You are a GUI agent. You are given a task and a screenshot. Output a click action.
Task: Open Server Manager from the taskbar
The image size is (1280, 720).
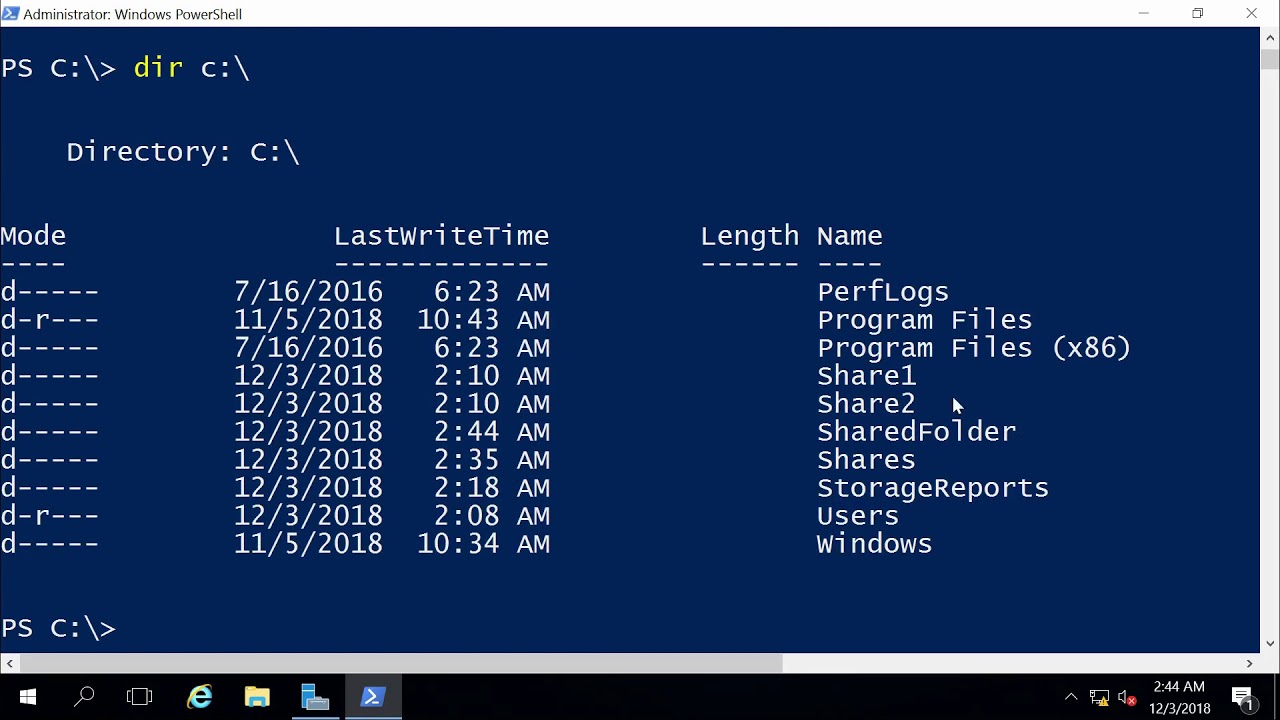[315, 697]
